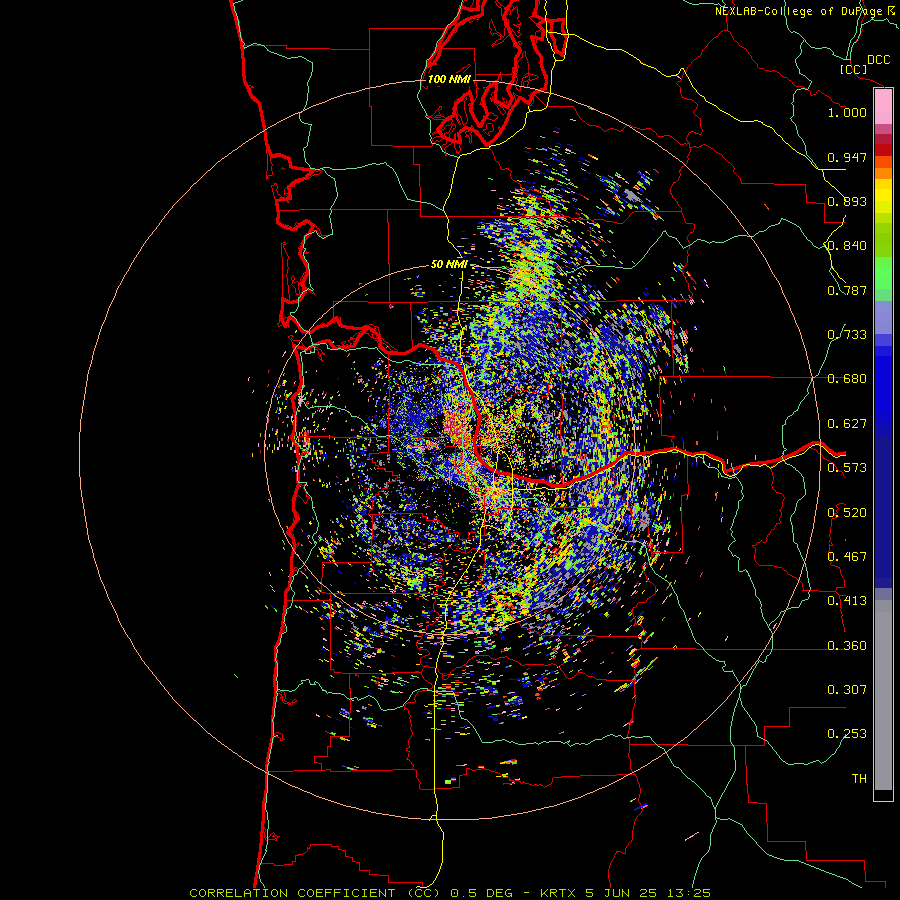Select the 1.000 scale value
The image size is (900, 900).
point(847,112)
